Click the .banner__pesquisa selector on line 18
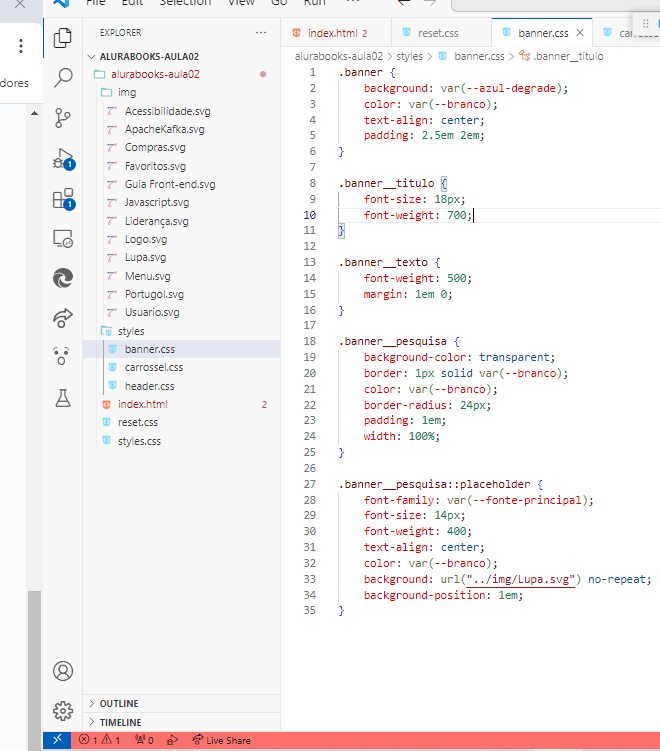660x751 pixels. (393, 342)
